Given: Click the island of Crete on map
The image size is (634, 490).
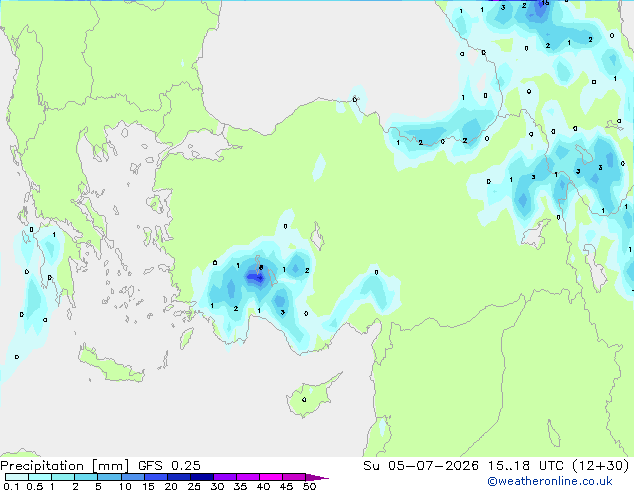Looking at the screenshot, I should click(111, 366).
